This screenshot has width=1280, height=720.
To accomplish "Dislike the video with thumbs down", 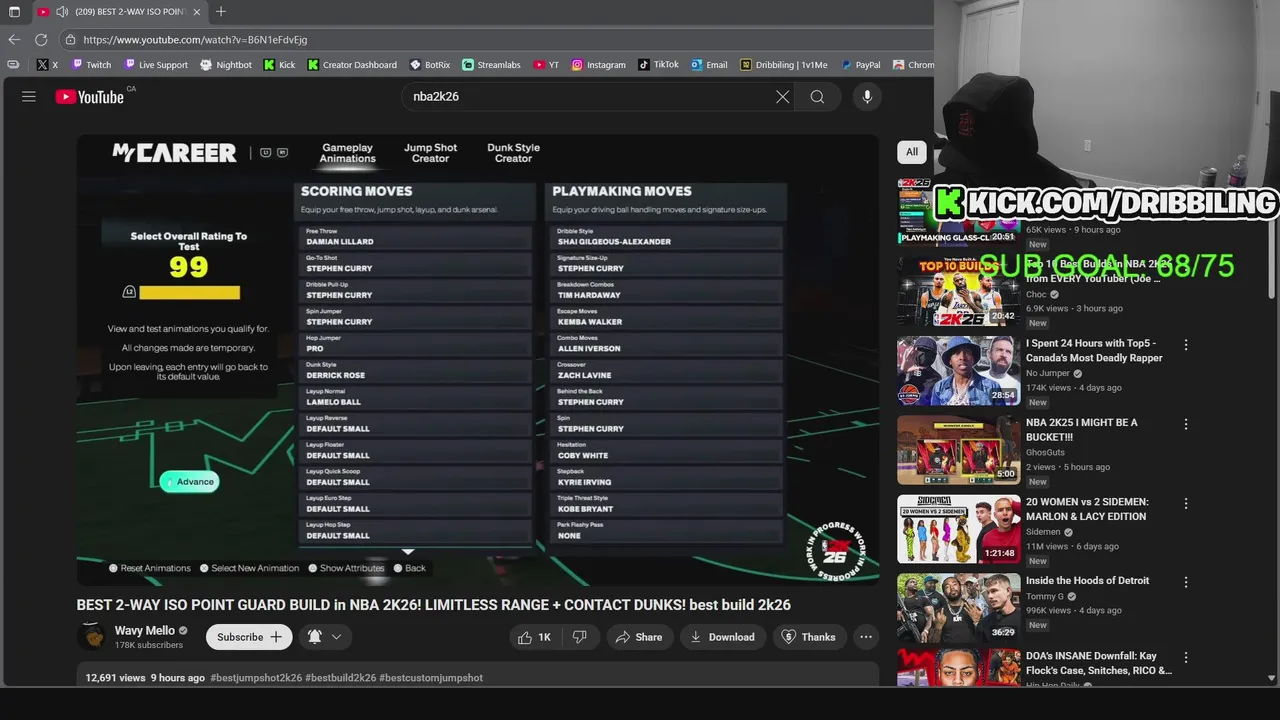I will [579, 637].
